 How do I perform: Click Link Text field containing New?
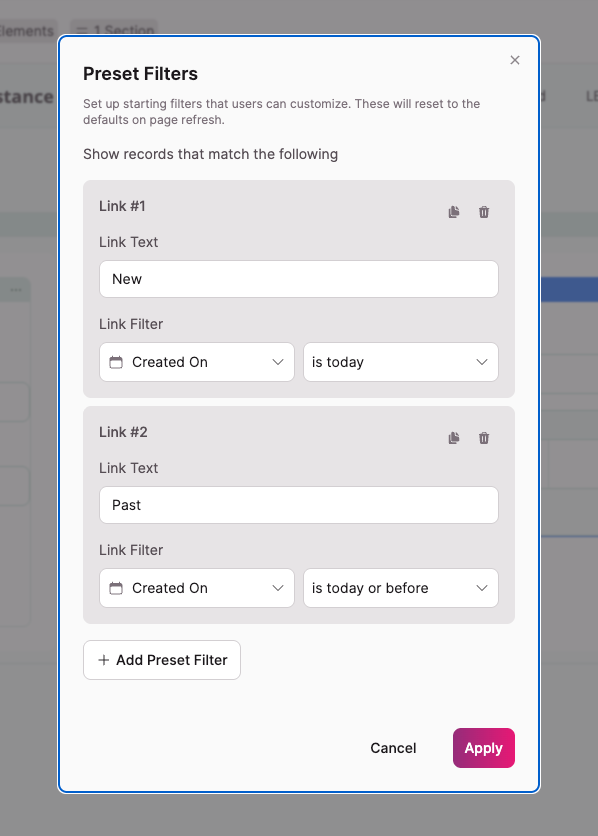point(299,279)
